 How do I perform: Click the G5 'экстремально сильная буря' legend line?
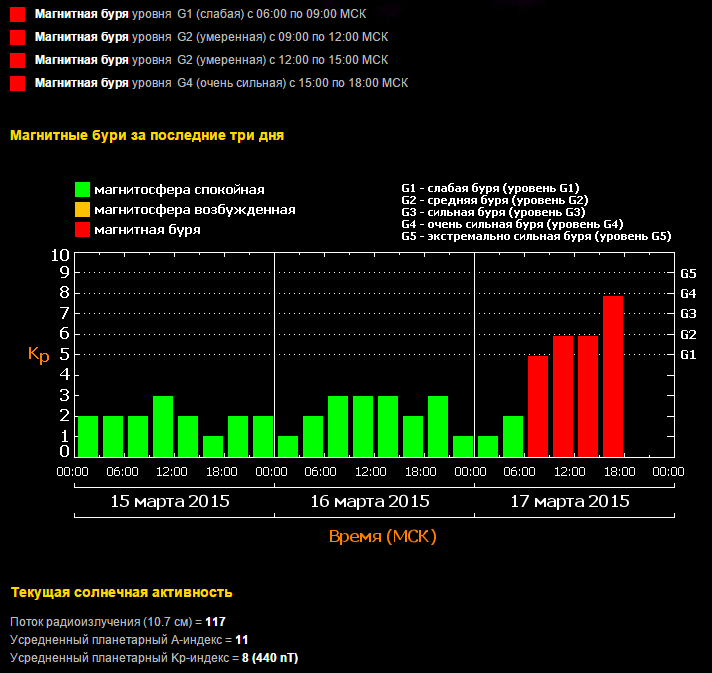[535, 237]
